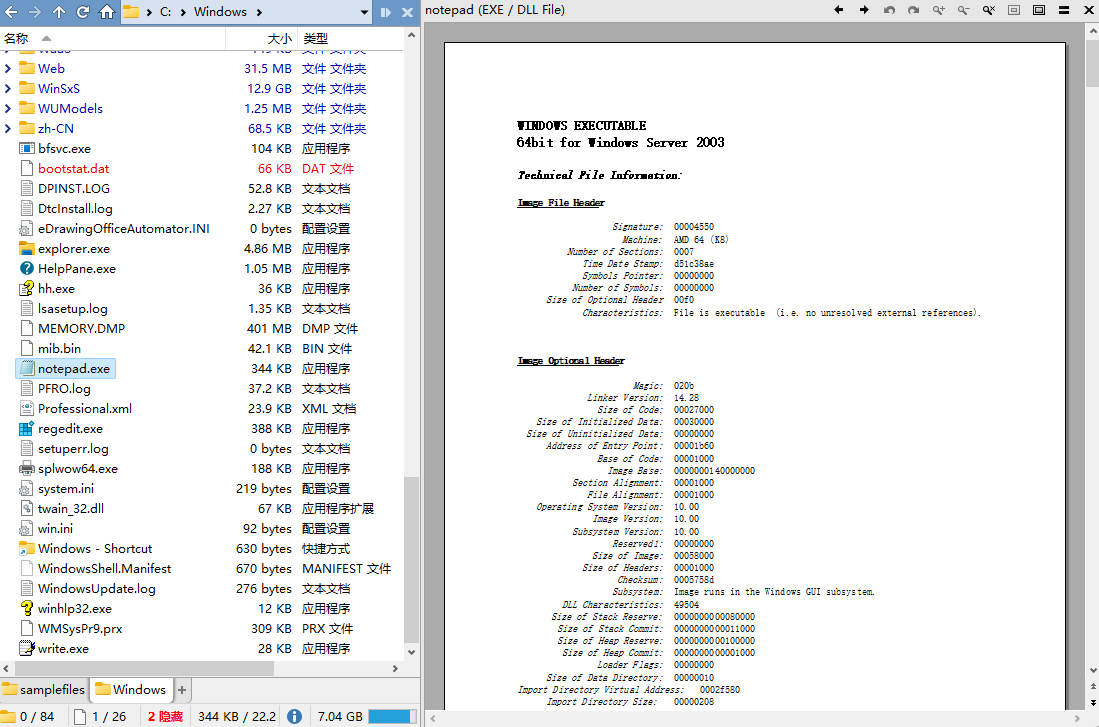Switch to the samplefiles tab

[43, 690]
